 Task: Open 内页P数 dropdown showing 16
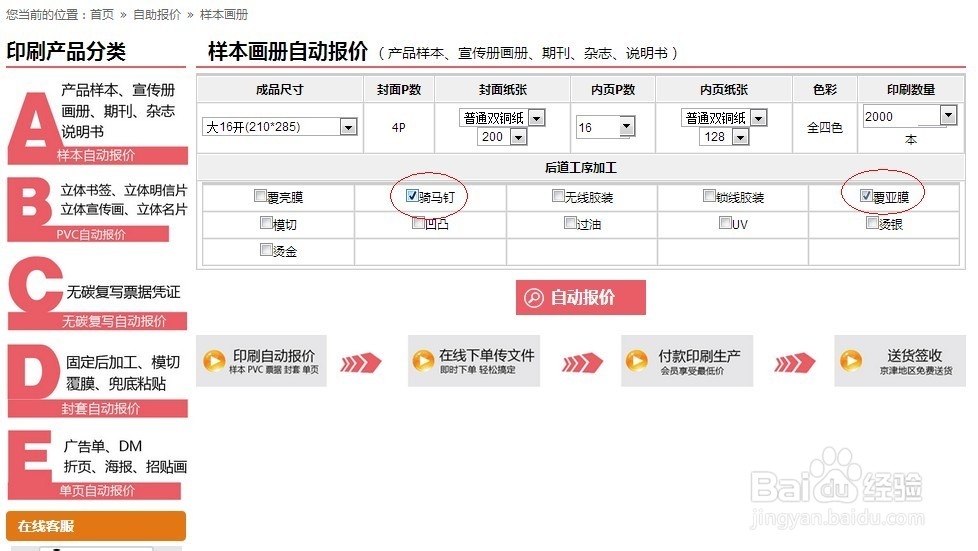tap(606, 127)
